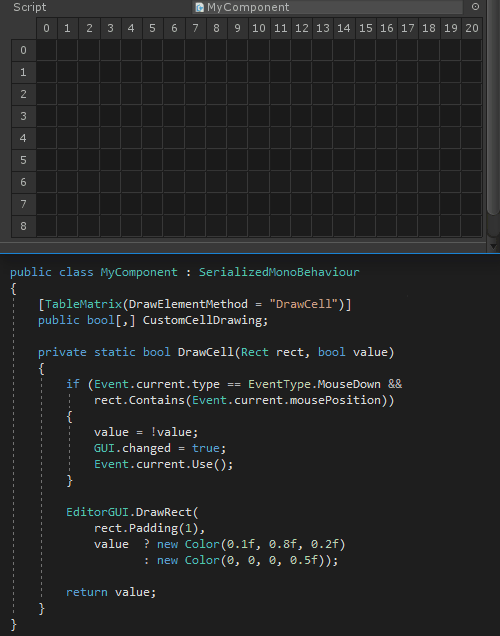The width and height of the screenshot is (500, 636).
Task: Toggle the cell at row 8, column 20
Action: click(472, 226)
